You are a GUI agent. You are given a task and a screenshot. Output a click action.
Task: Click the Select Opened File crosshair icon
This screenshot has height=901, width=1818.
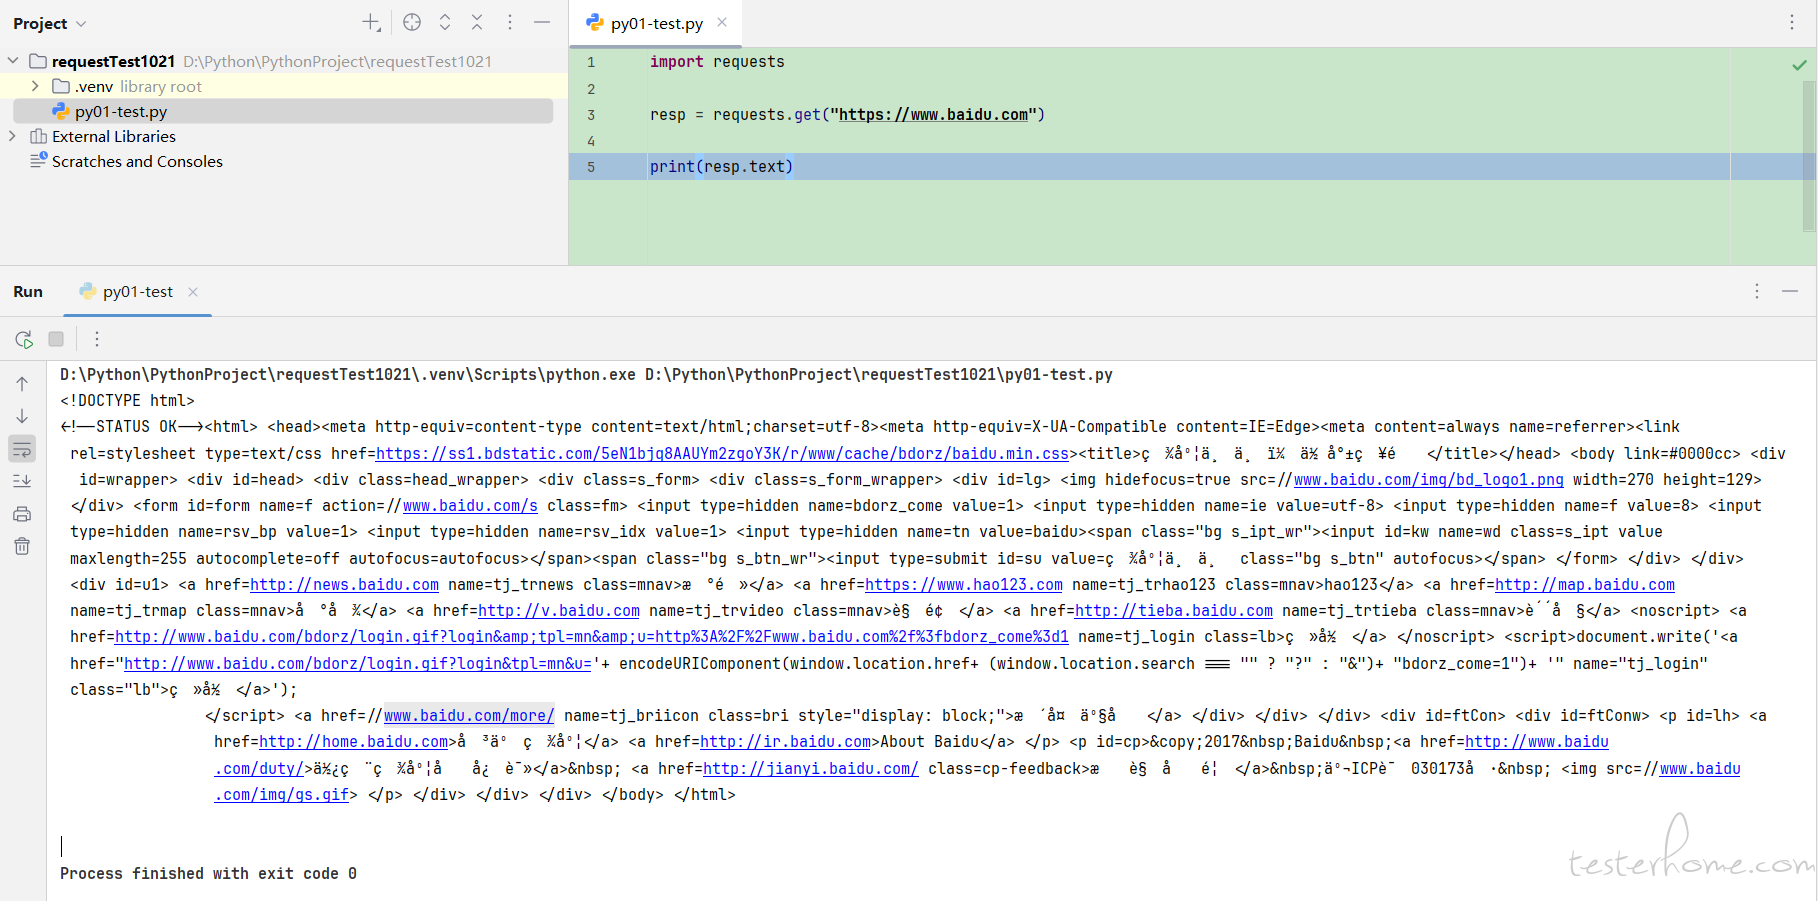pos(412,22)
